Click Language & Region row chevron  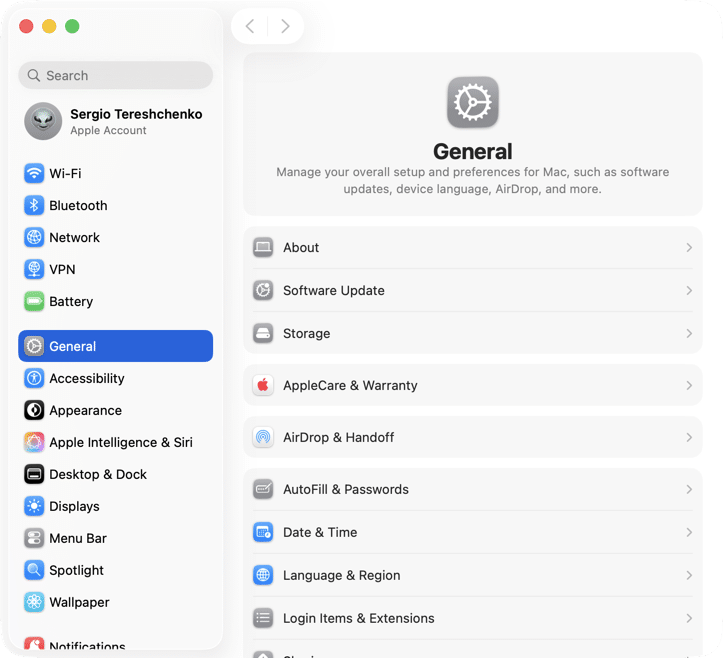point(689,575)
